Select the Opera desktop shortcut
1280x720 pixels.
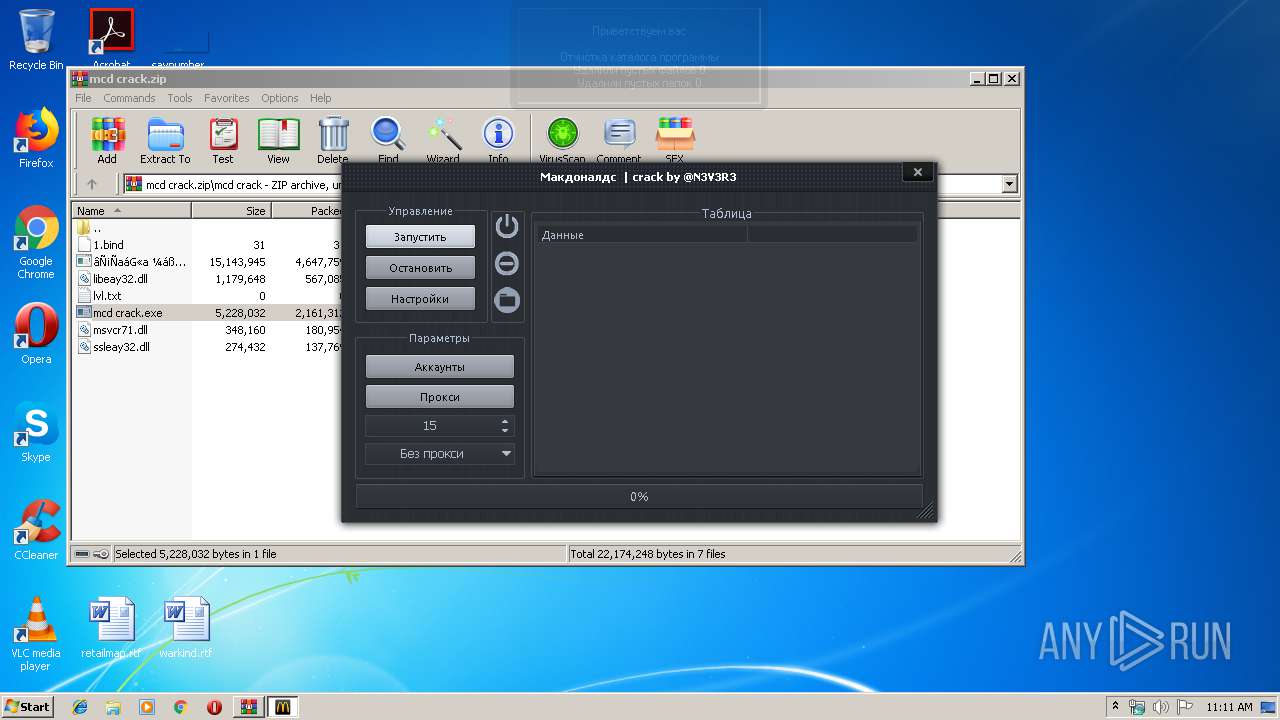coord(36,334)
